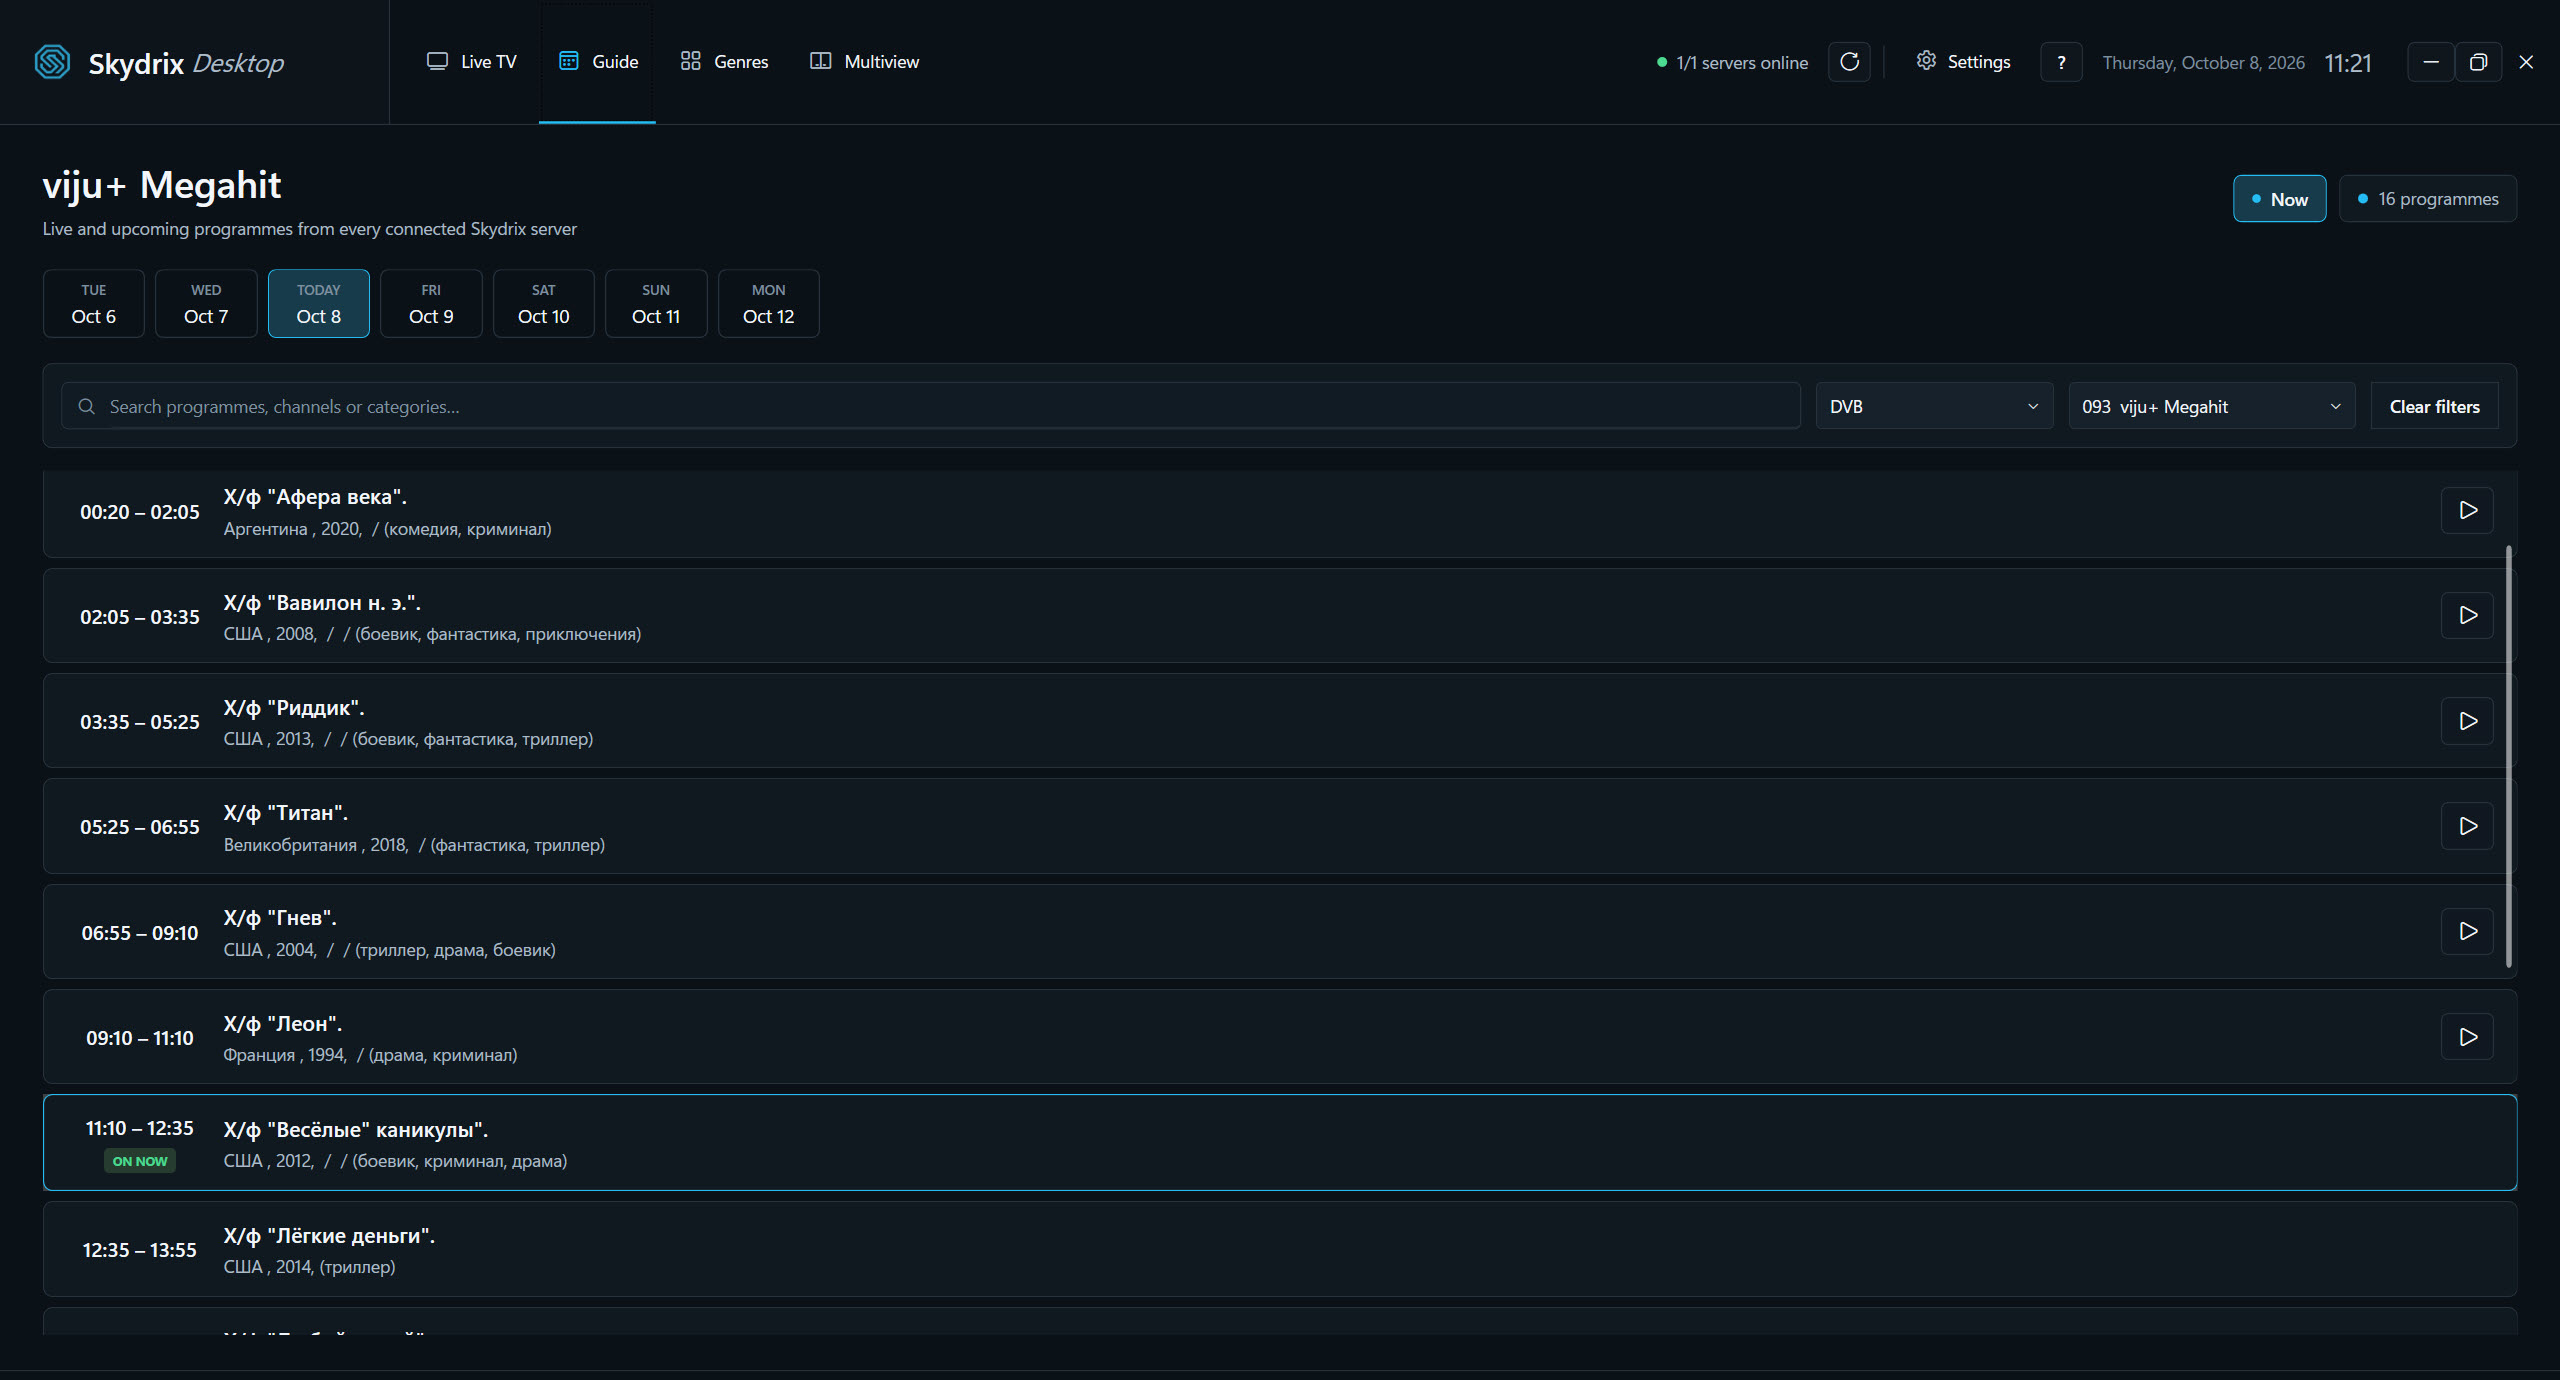Click Thursday, October 8, 2026 date text

2203,63
